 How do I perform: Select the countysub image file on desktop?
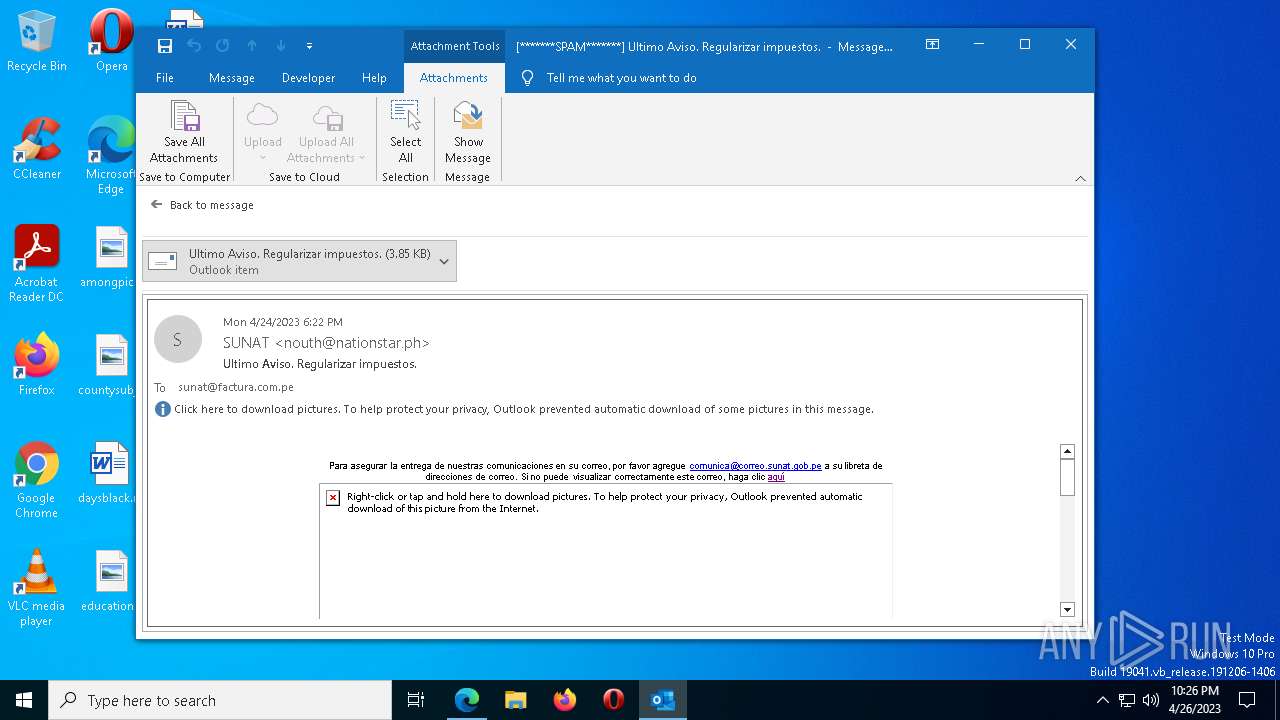tap(108, 366)
